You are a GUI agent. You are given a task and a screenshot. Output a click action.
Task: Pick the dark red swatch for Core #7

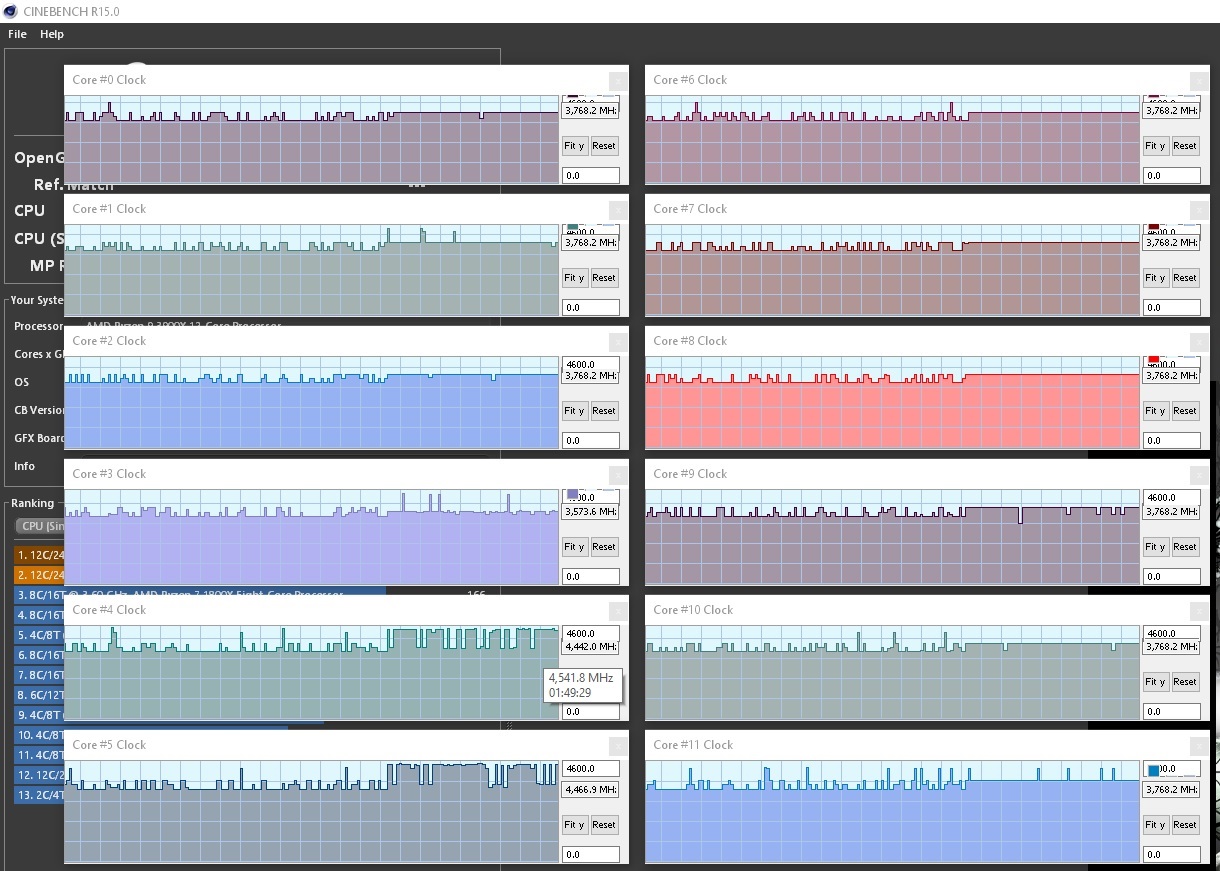point(1154,227)
